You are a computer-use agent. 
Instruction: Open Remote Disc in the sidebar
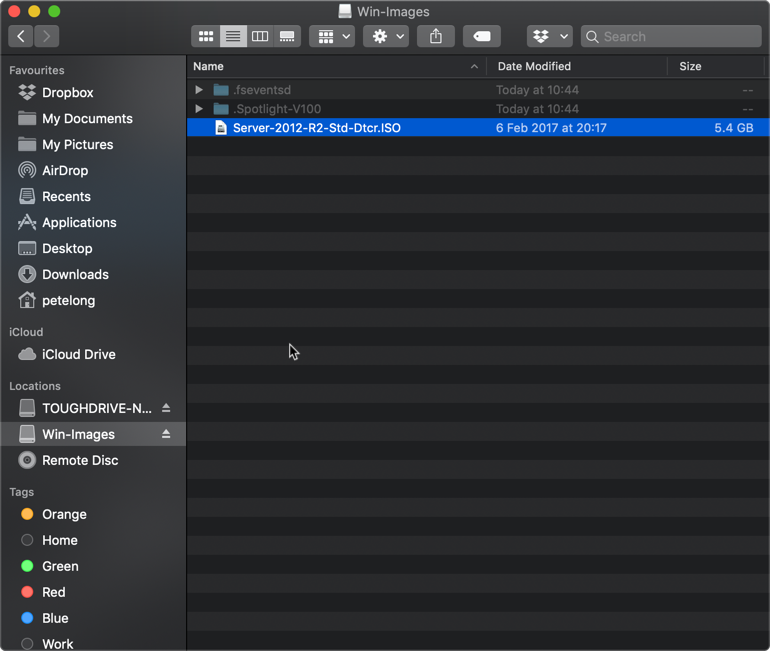coord(93,460)
